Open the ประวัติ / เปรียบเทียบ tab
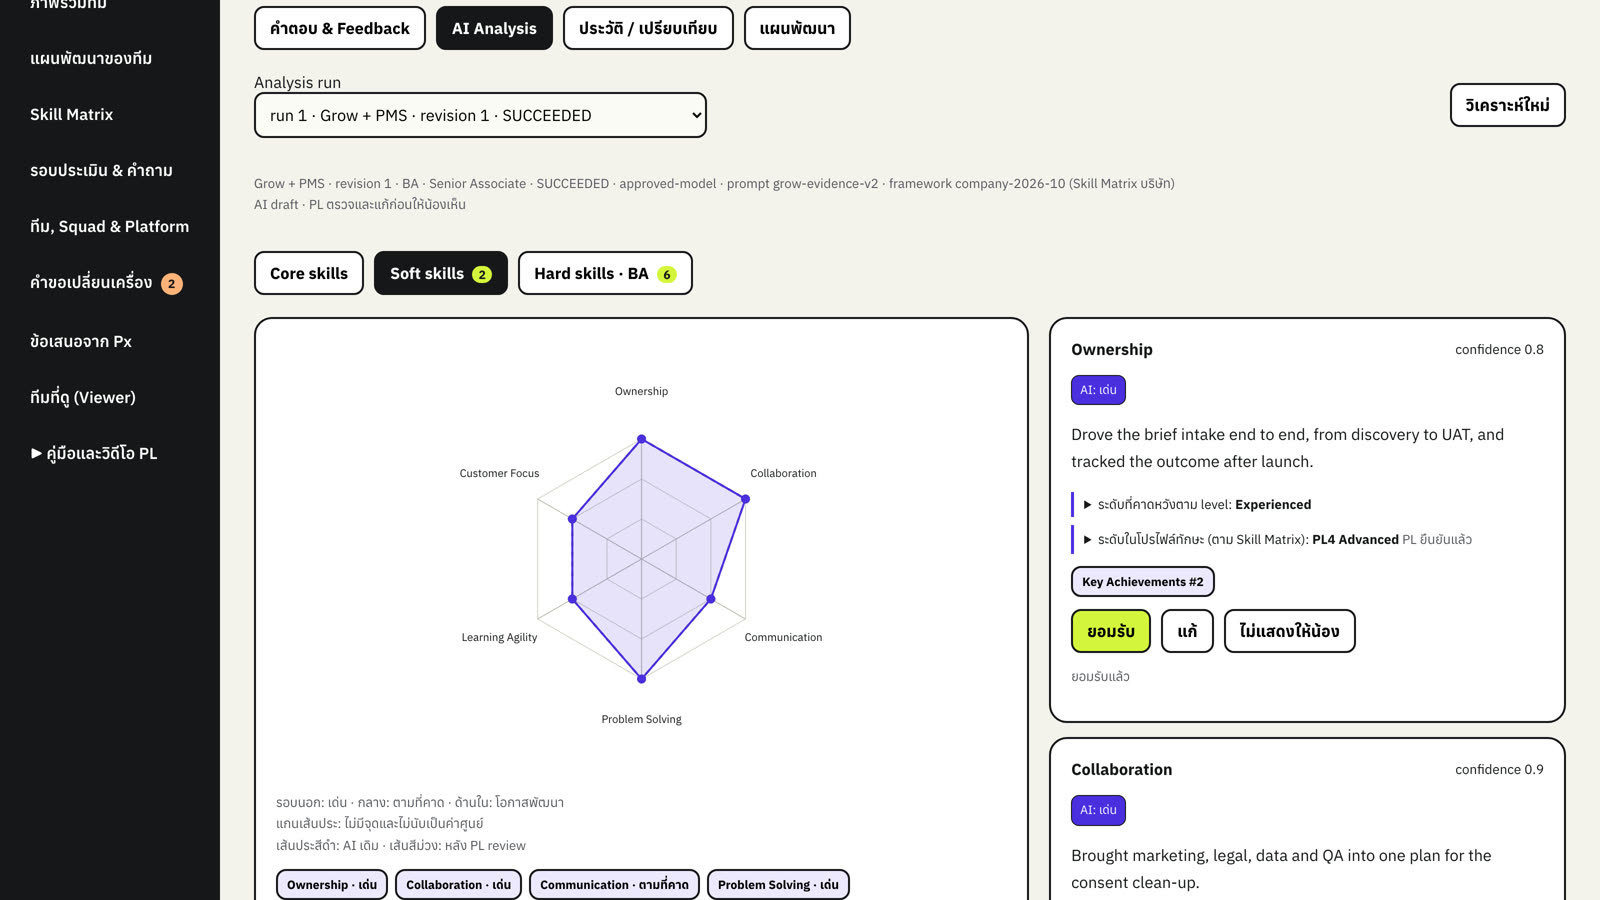 pyautogui.click(x=648, y=28)
